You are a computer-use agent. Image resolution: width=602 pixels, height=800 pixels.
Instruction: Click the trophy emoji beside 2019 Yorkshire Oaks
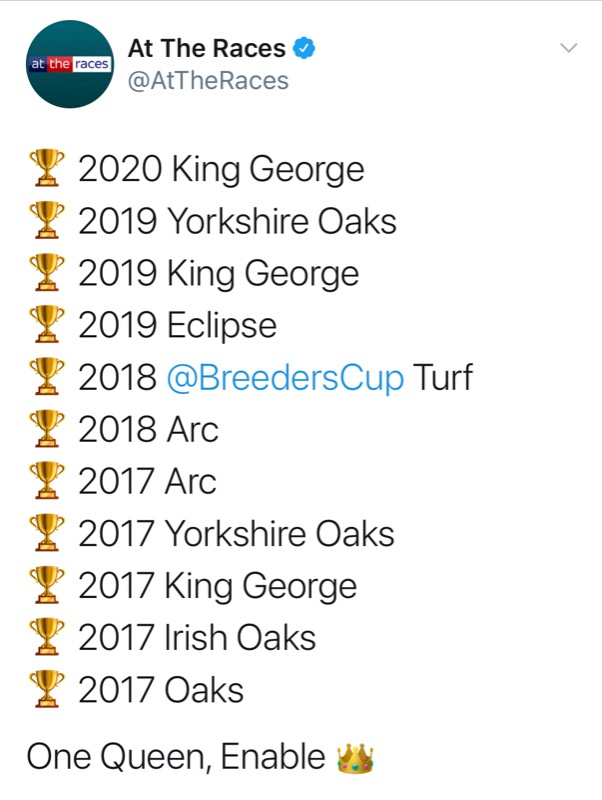click(x=46, y=222)
